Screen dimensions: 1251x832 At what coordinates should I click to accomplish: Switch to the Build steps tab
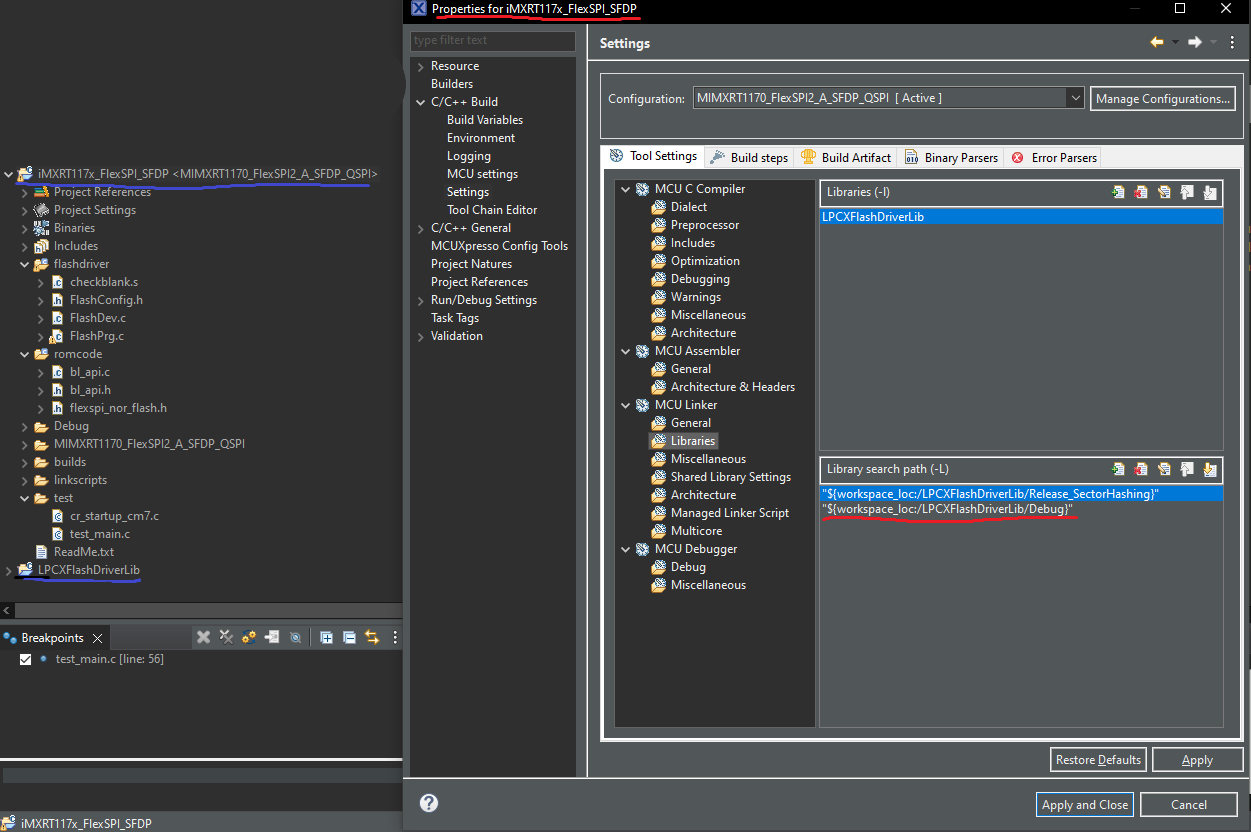[x=757, y=156]
